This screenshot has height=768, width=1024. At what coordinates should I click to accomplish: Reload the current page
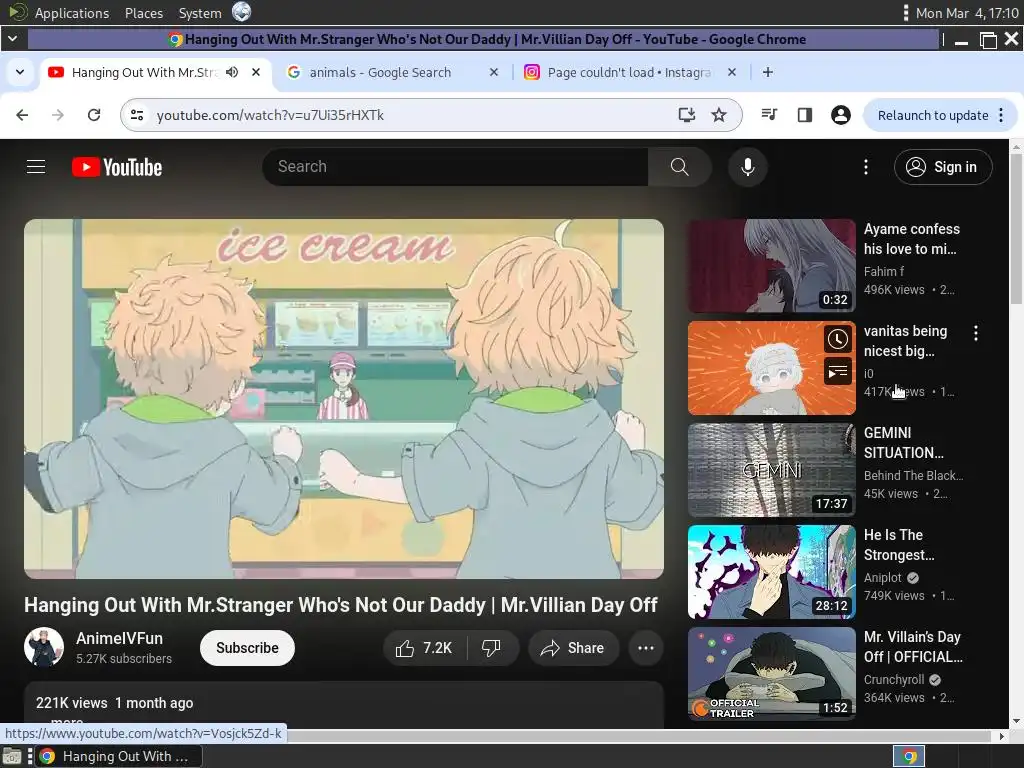point(94,115)
